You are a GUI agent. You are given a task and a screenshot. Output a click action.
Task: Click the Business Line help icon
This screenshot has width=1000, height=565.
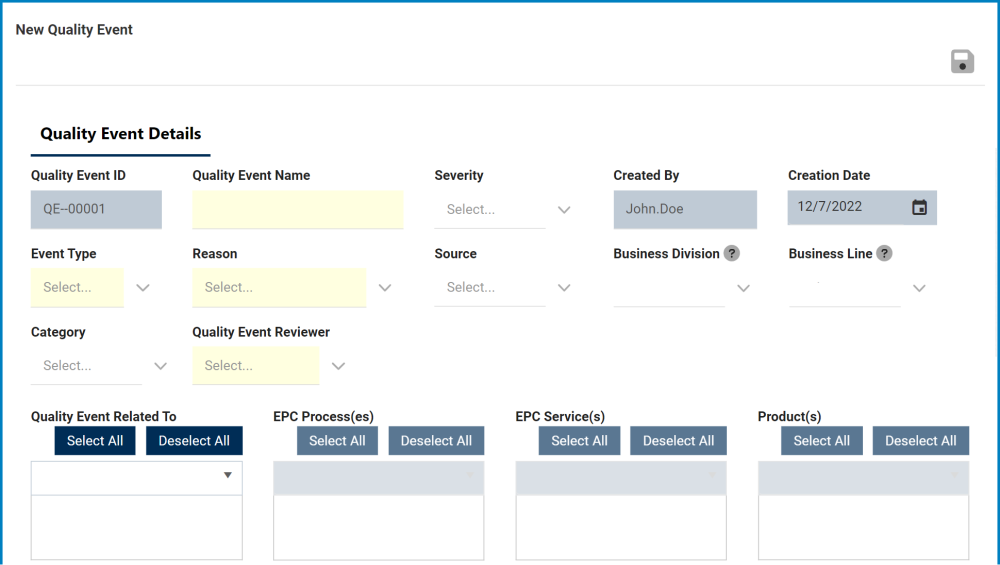[884, 254]
